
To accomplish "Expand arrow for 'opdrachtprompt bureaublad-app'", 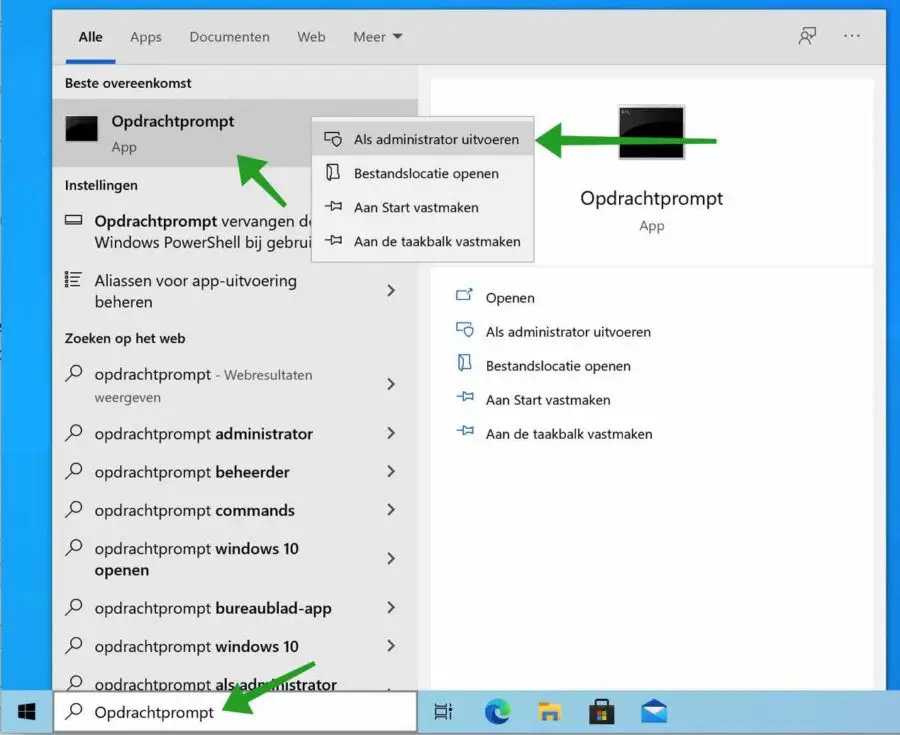I will (x=391, y=608).
